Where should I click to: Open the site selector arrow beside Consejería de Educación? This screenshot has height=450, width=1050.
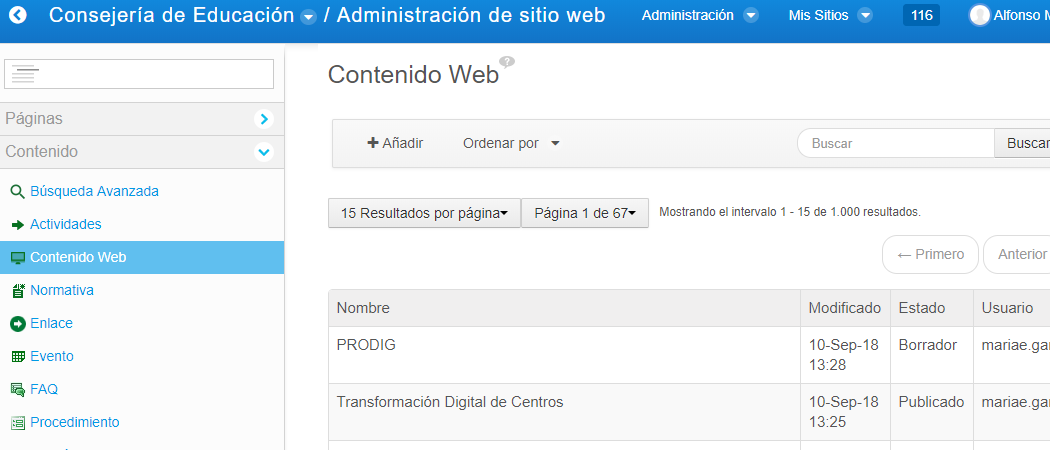click(308, 17)
